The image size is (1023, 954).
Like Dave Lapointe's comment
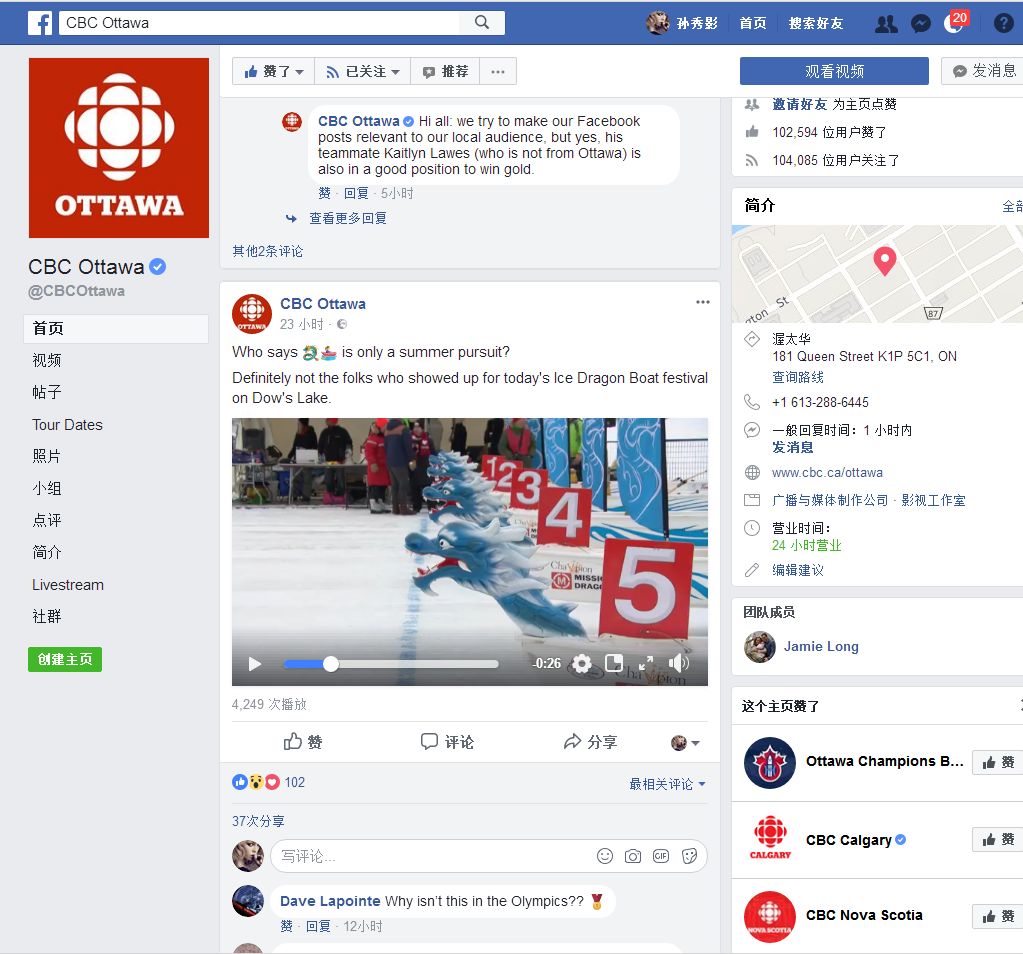286,926
